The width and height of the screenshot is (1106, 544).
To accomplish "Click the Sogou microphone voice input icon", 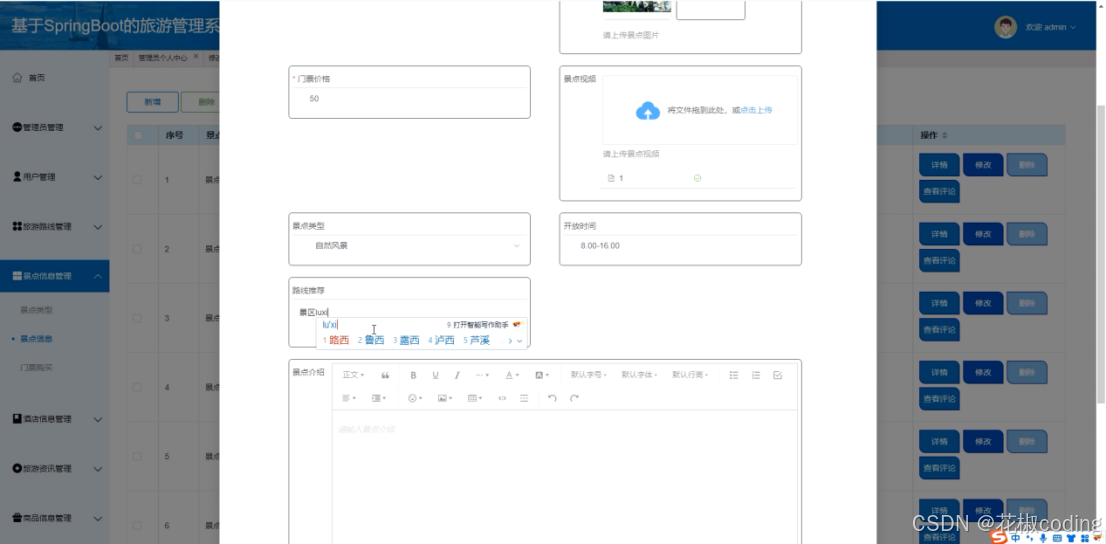I will [1043, 538].
